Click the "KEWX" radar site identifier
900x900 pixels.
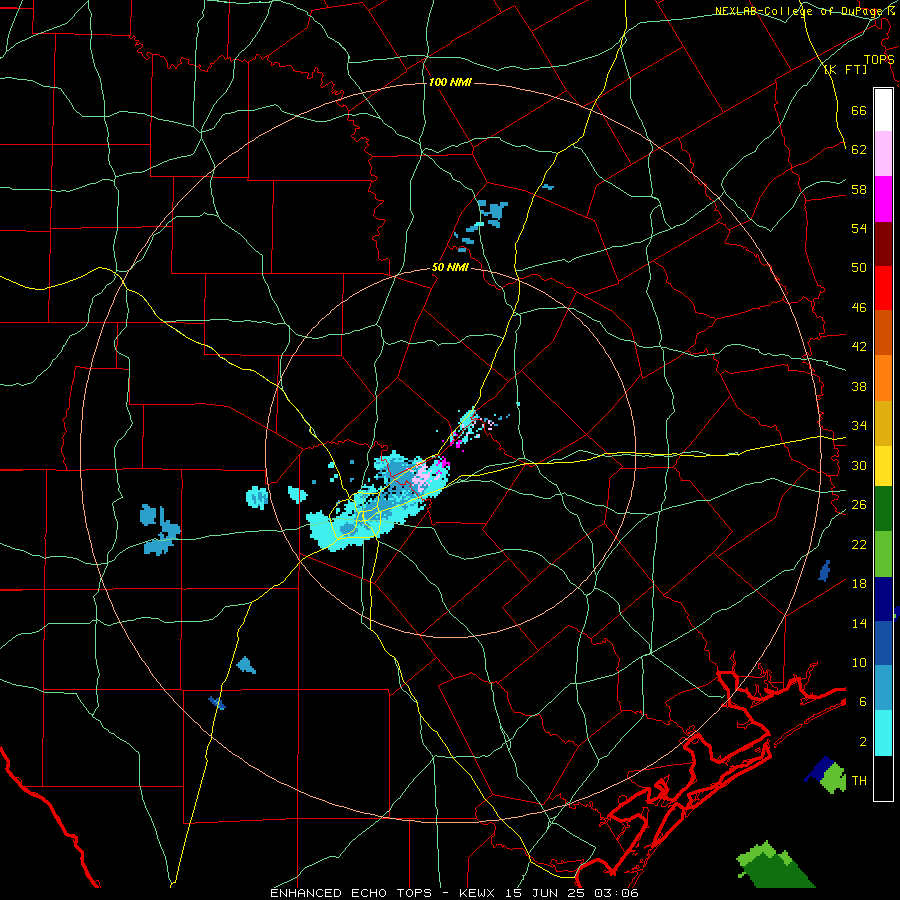(x=476, y=893)
